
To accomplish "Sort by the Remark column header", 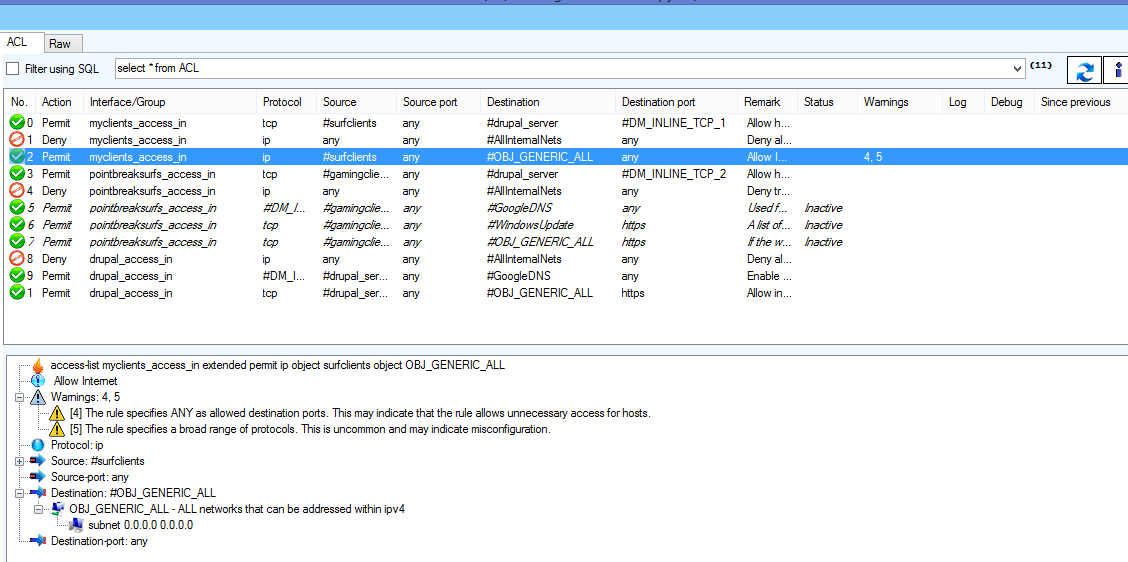I will coord(768,102).
